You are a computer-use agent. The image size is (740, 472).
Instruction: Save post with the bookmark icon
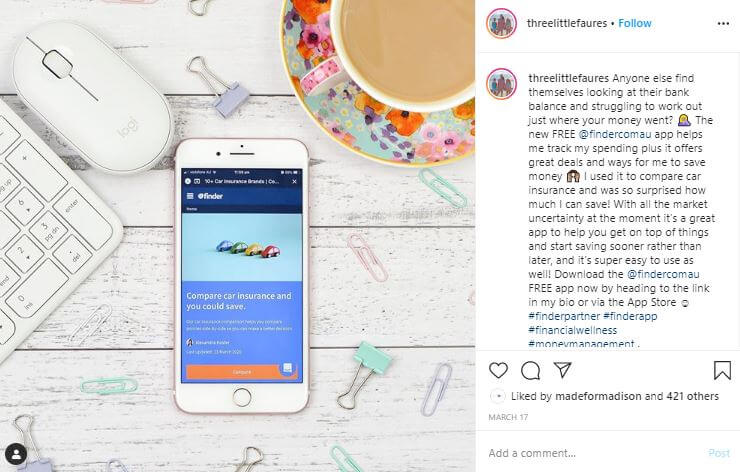click(722, 371)
